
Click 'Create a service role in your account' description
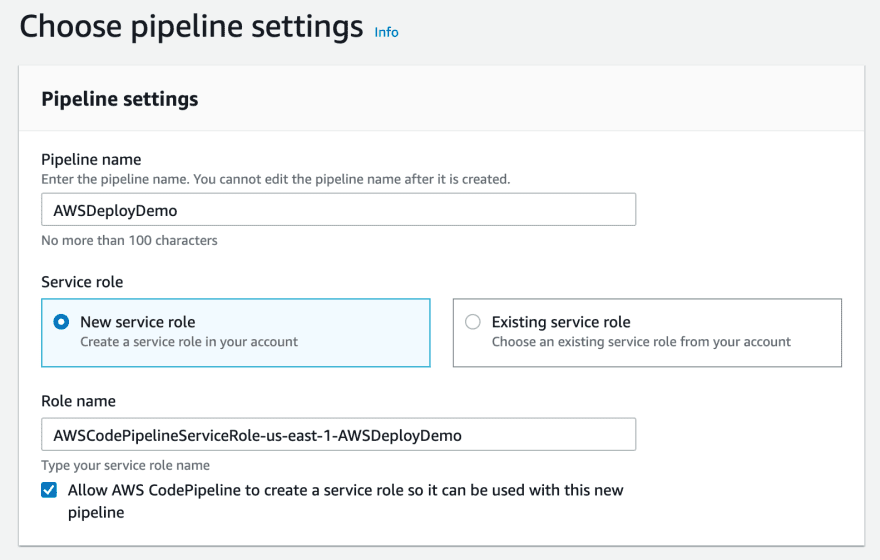[189, 342]
